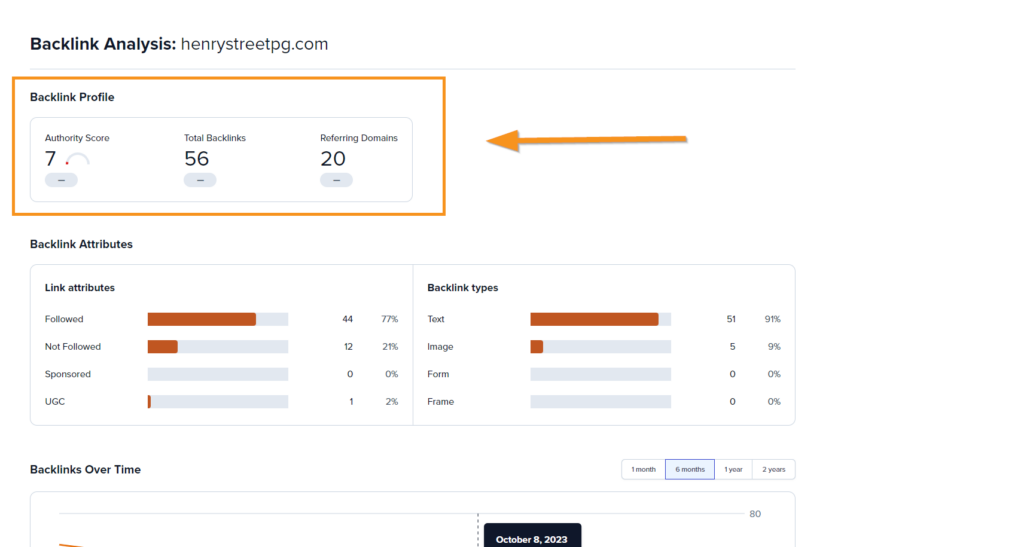Click the change badge under Total Backlinks
1024x547 pixels.
(200, 180)
